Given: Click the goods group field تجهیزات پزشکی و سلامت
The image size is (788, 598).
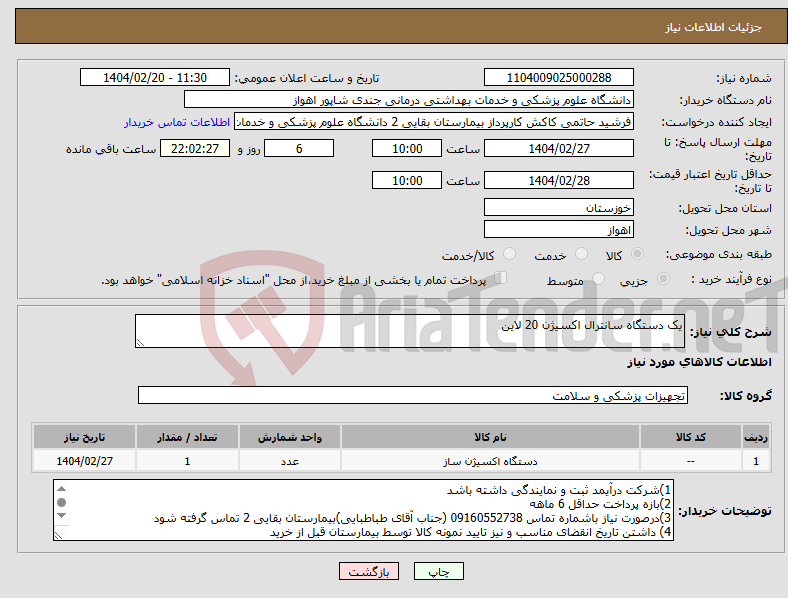Looking at the screenshot, I should pyautogui.click(x=413, y=395).
